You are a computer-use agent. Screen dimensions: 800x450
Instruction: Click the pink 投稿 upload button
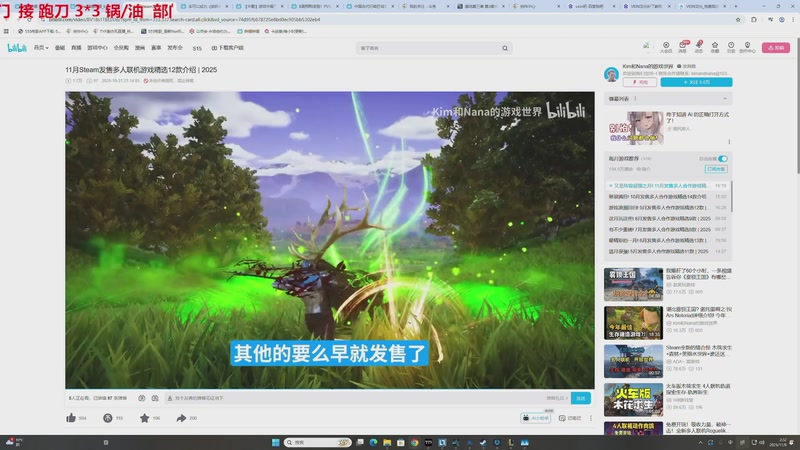776,47
